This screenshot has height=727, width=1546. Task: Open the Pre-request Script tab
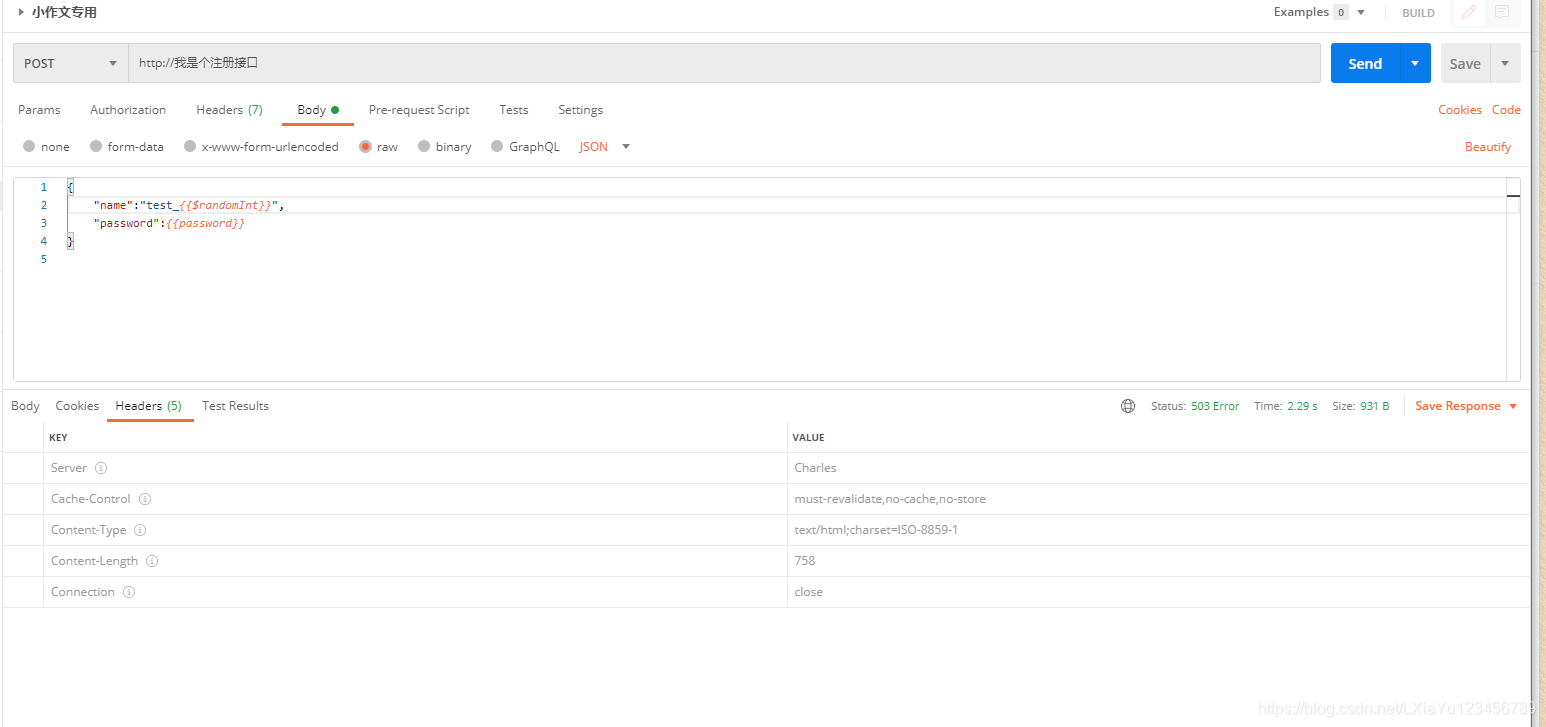tap(419, 110)
